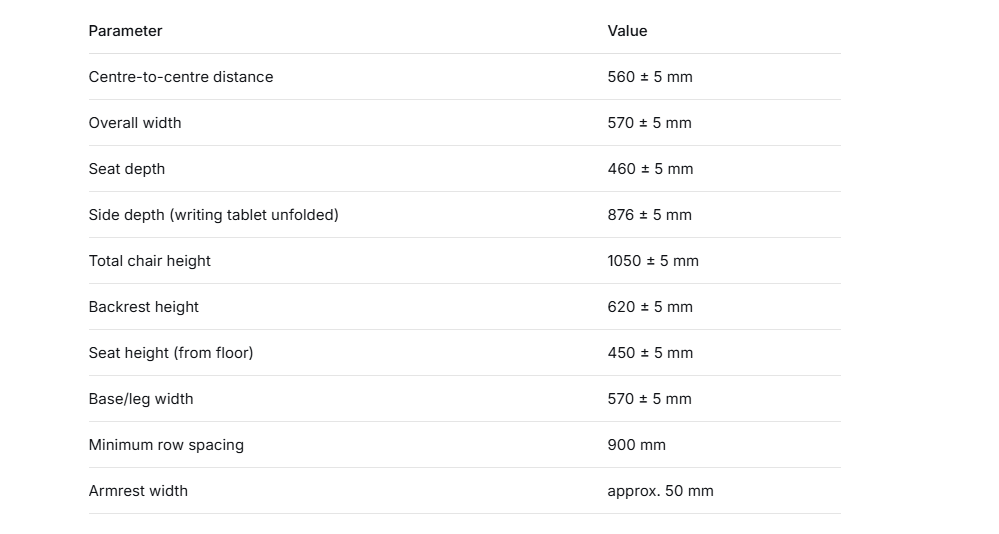The image size is (999, 534).
Task: Click the 560 ± 5 mm value
Action: (650, 76)
